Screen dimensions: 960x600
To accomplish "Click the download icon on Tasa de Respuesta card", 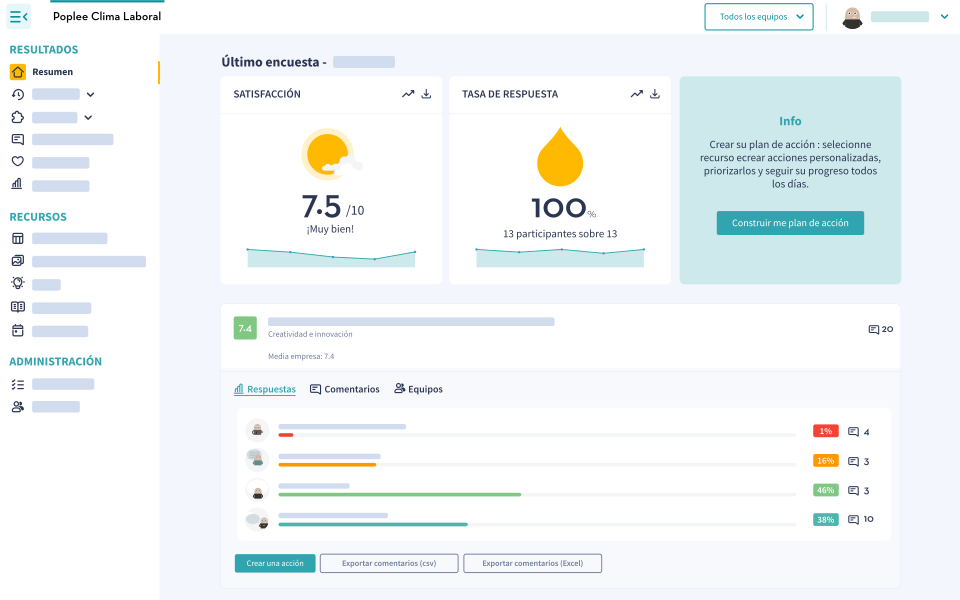I will [x=655, y=94].
